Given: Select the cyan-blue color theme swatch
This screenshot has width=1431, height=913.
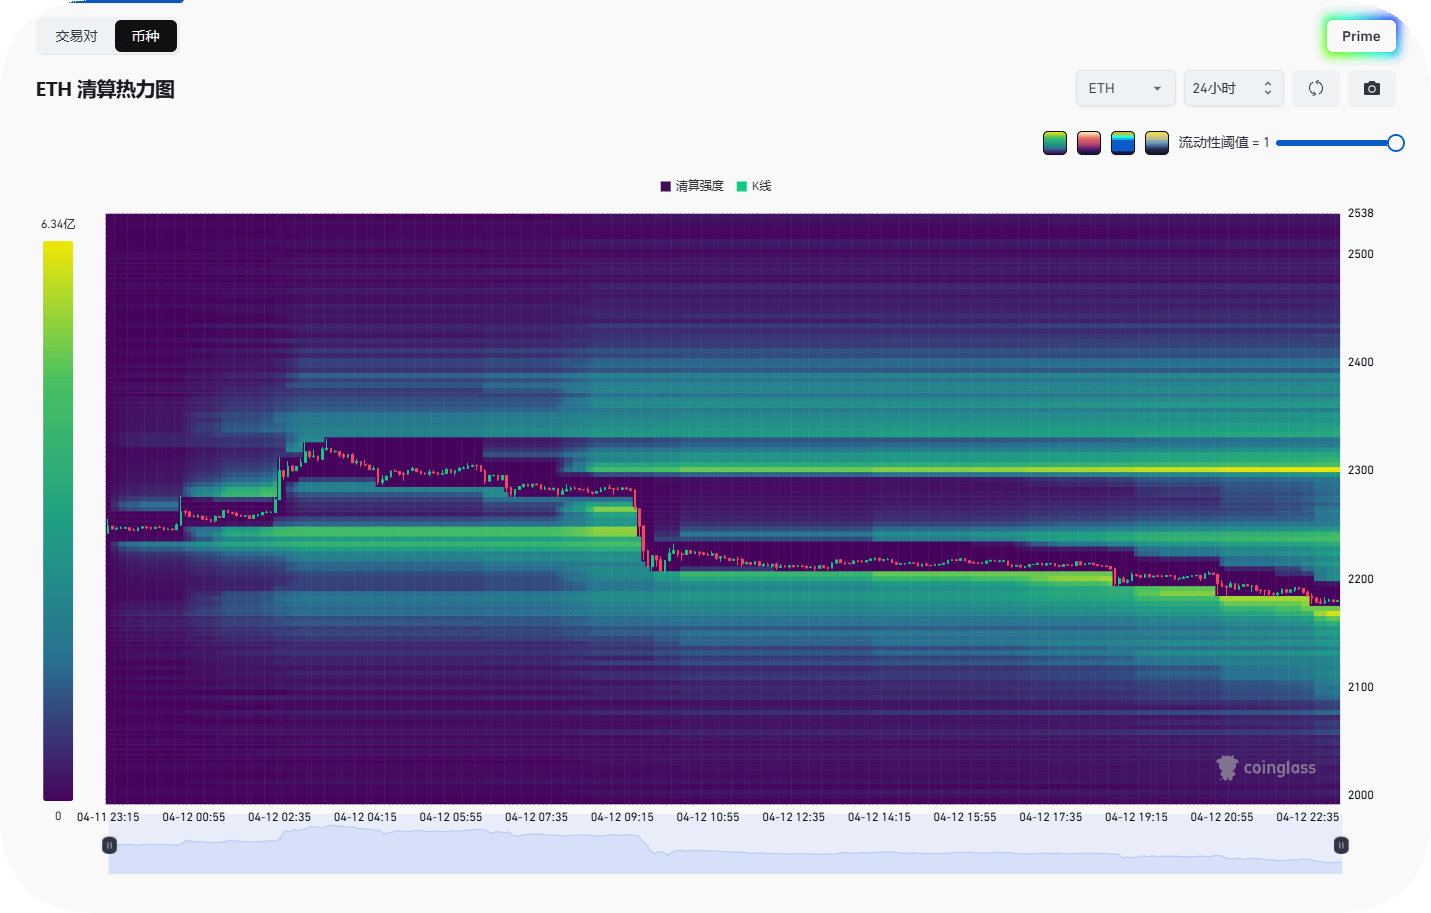Looking at the screenshot, I should (x=1123, y=143).
